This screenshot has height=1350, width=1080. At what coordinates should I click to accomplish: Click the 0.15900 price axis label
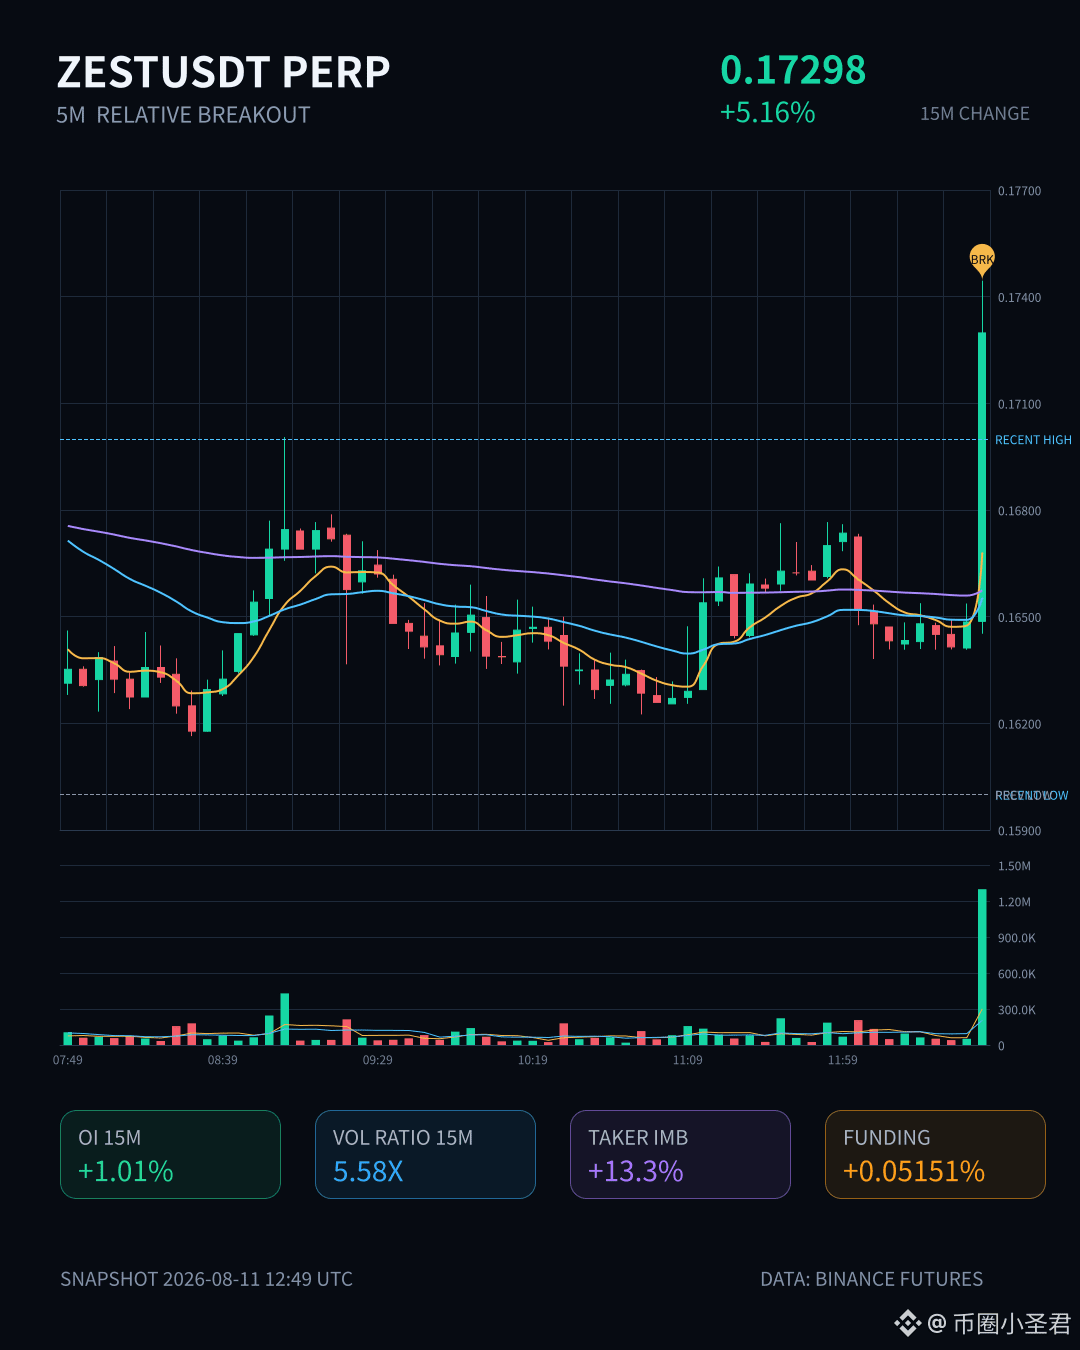(x=1019, y=831)
